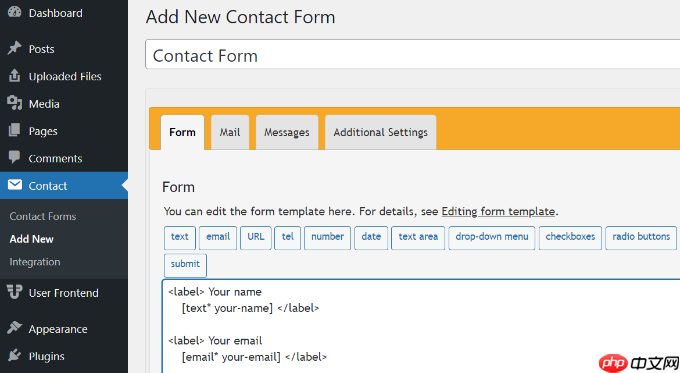The height and width of the screenshot is (373, 680).
Task: Click the User Frontend logo icon
Action: [x=15, y=292]
